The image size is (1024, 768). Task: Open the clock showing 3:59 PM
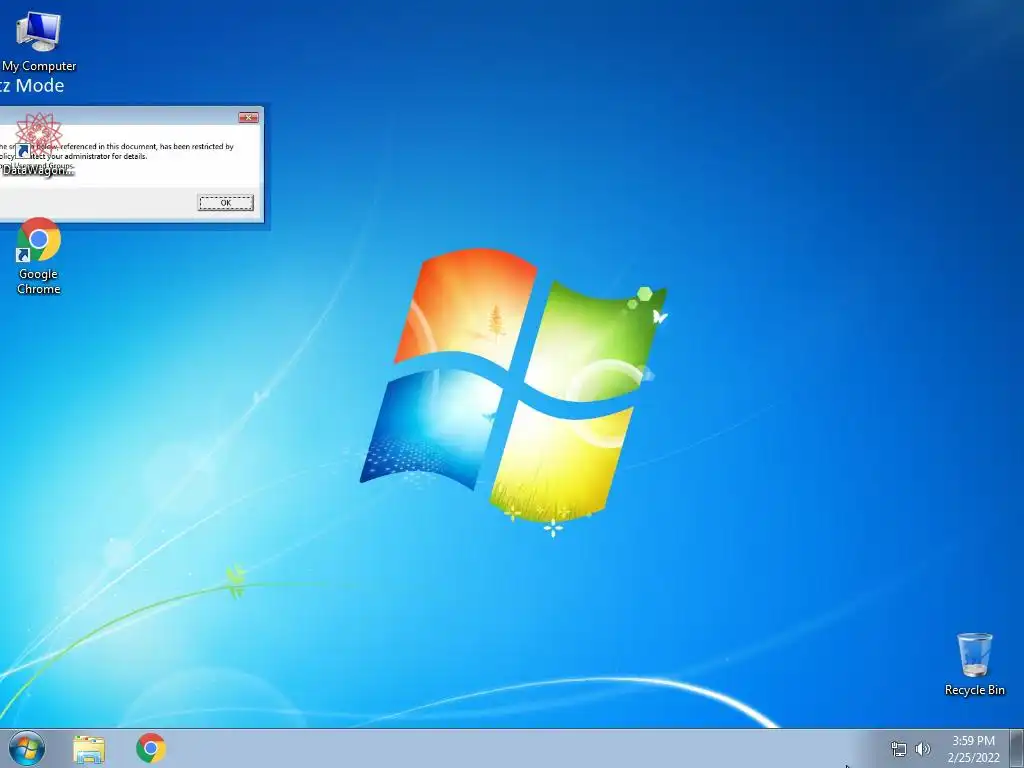click(973, 749)
